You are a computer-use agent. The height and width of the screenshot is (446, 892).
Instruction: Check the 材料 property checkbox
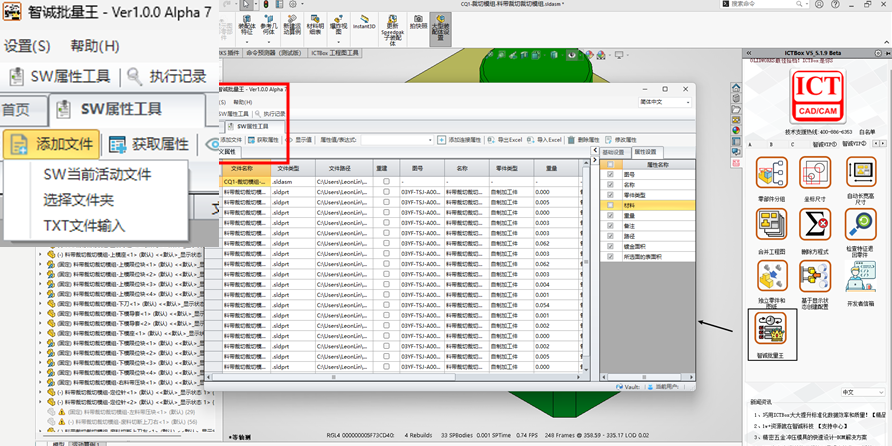[610, 205]
